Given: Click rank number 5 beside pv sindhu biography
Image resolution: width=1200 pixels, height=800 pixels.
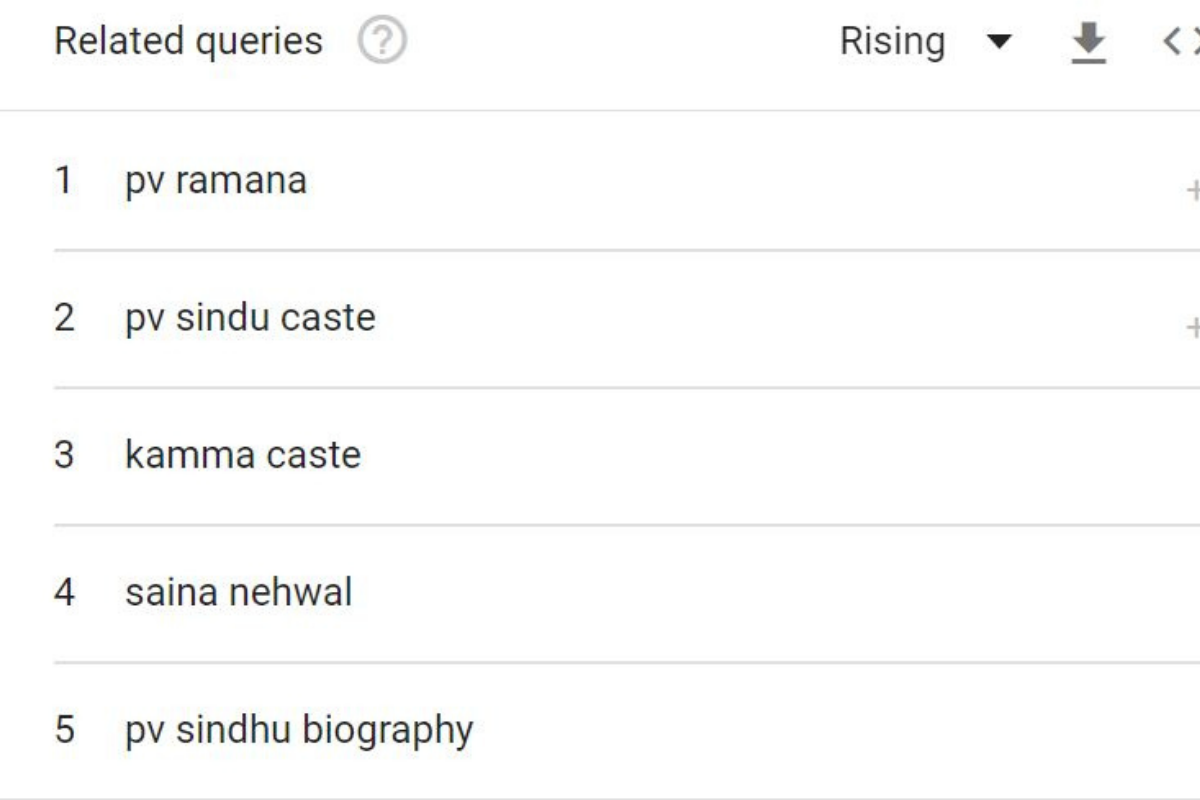Looking at the screenshot, I should tap(64, 730).
